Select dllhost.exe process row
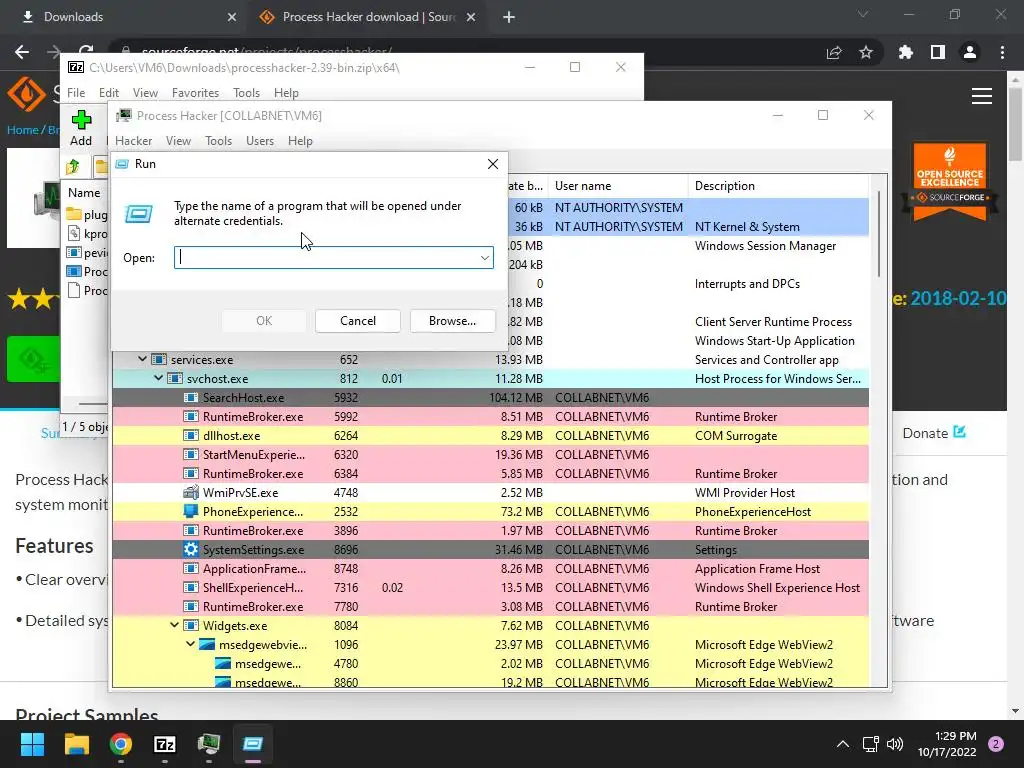Screen dimensions: 1024x768 point(490,436)
